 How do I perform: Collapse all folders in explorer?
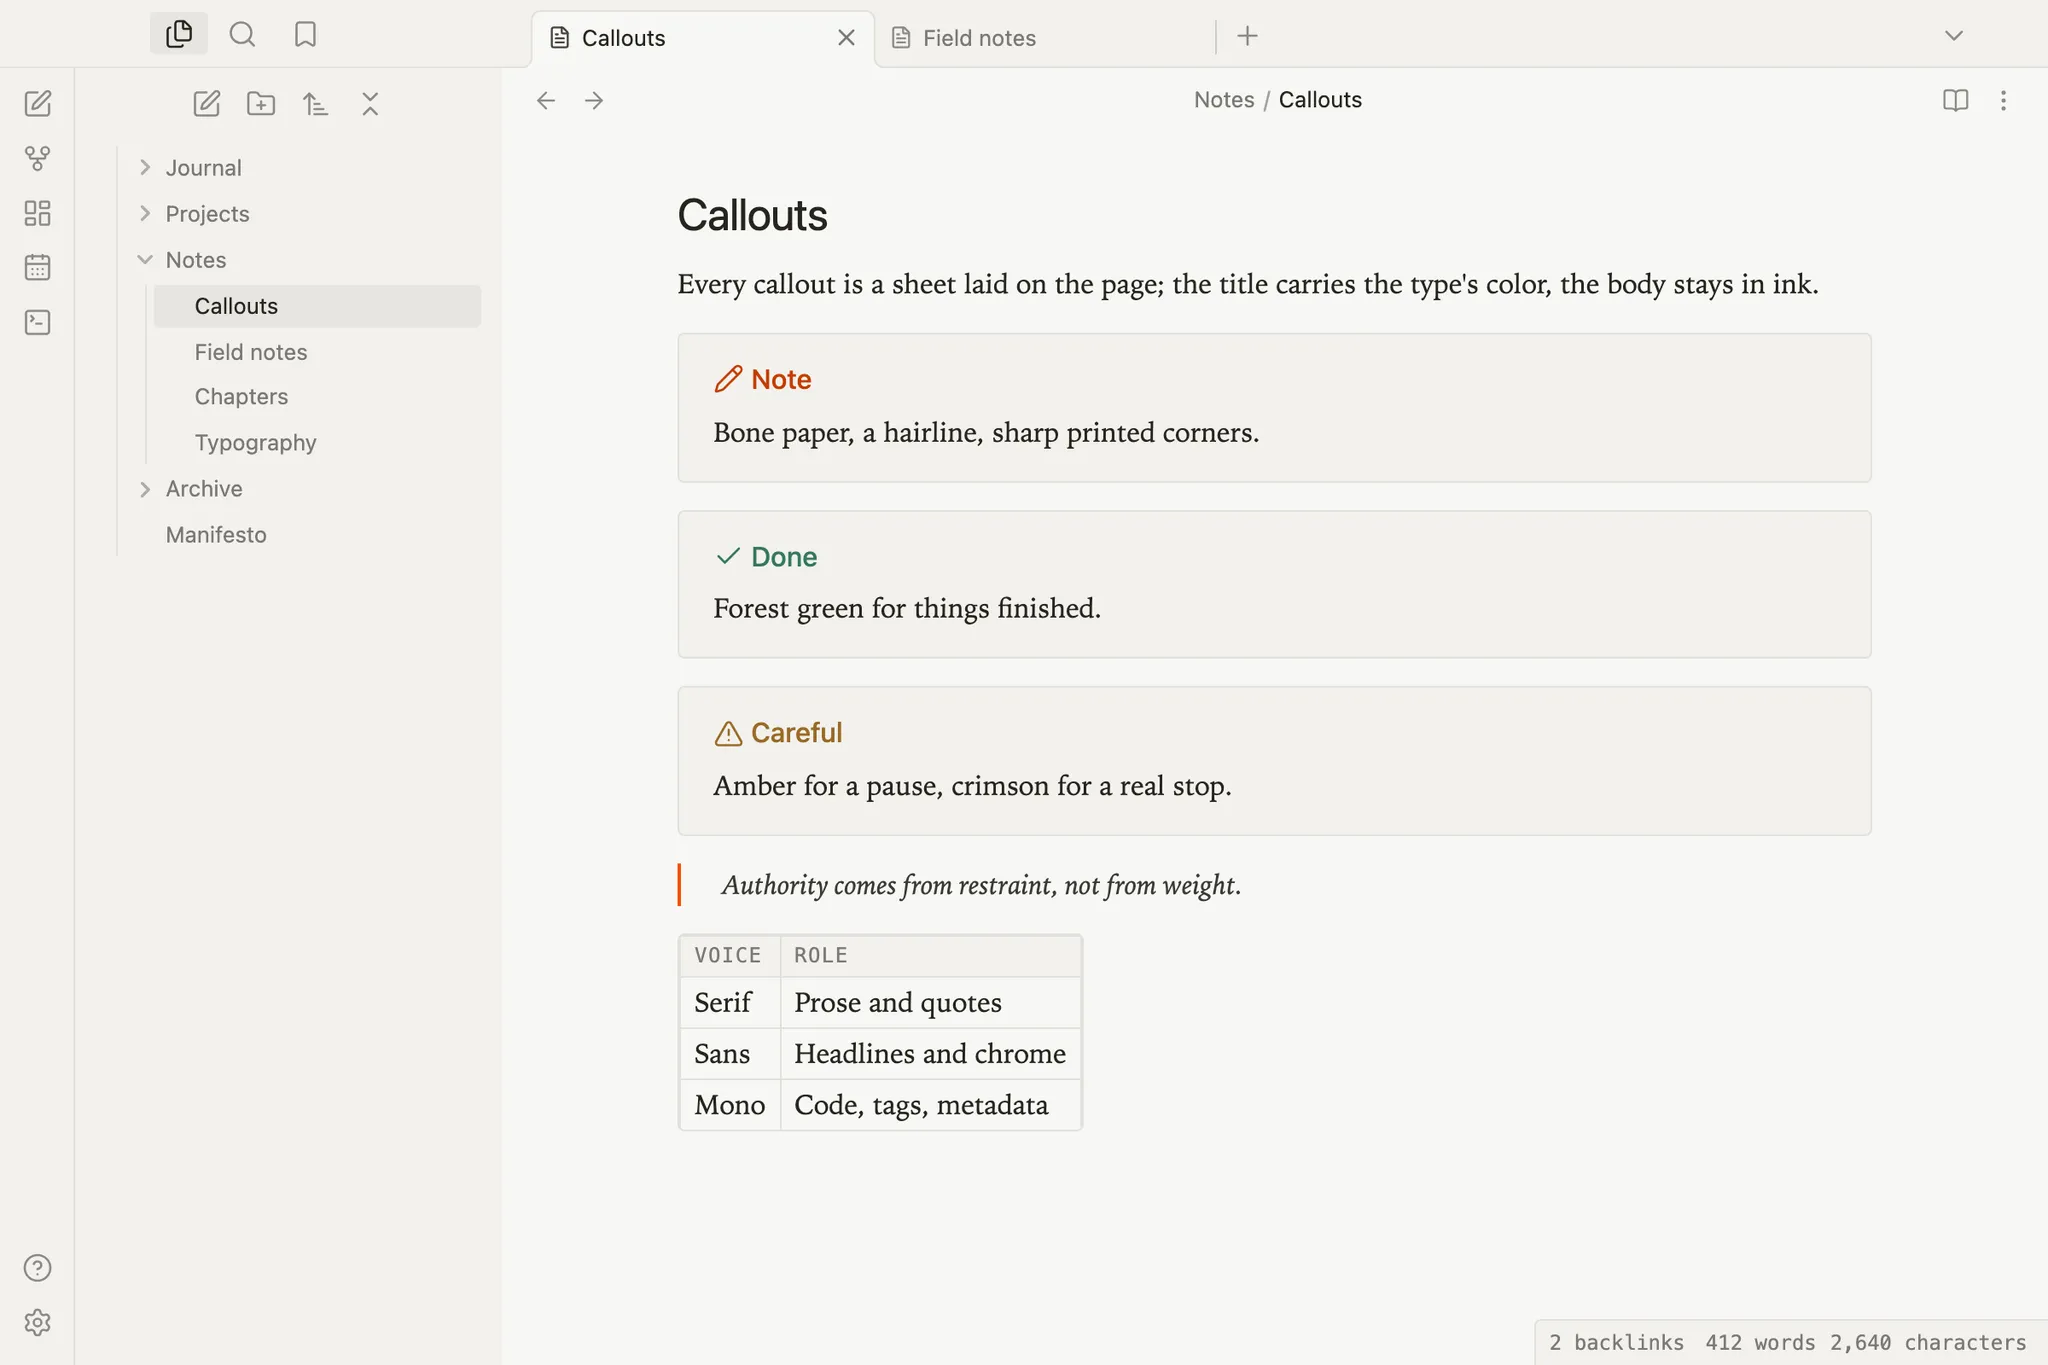pyautogui.click(x=370, y=103)
